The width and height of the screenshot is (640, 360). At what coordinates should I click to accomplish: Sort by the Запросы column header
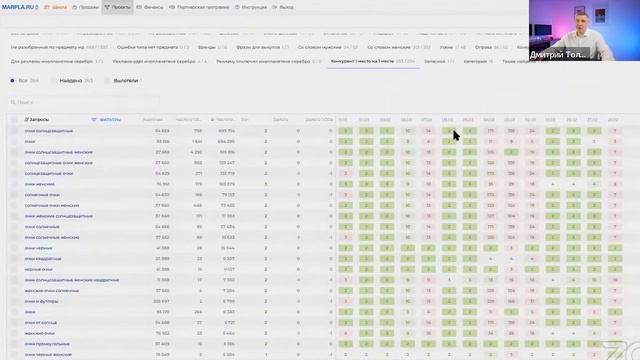pyautogui.click(x=37, y=120)
